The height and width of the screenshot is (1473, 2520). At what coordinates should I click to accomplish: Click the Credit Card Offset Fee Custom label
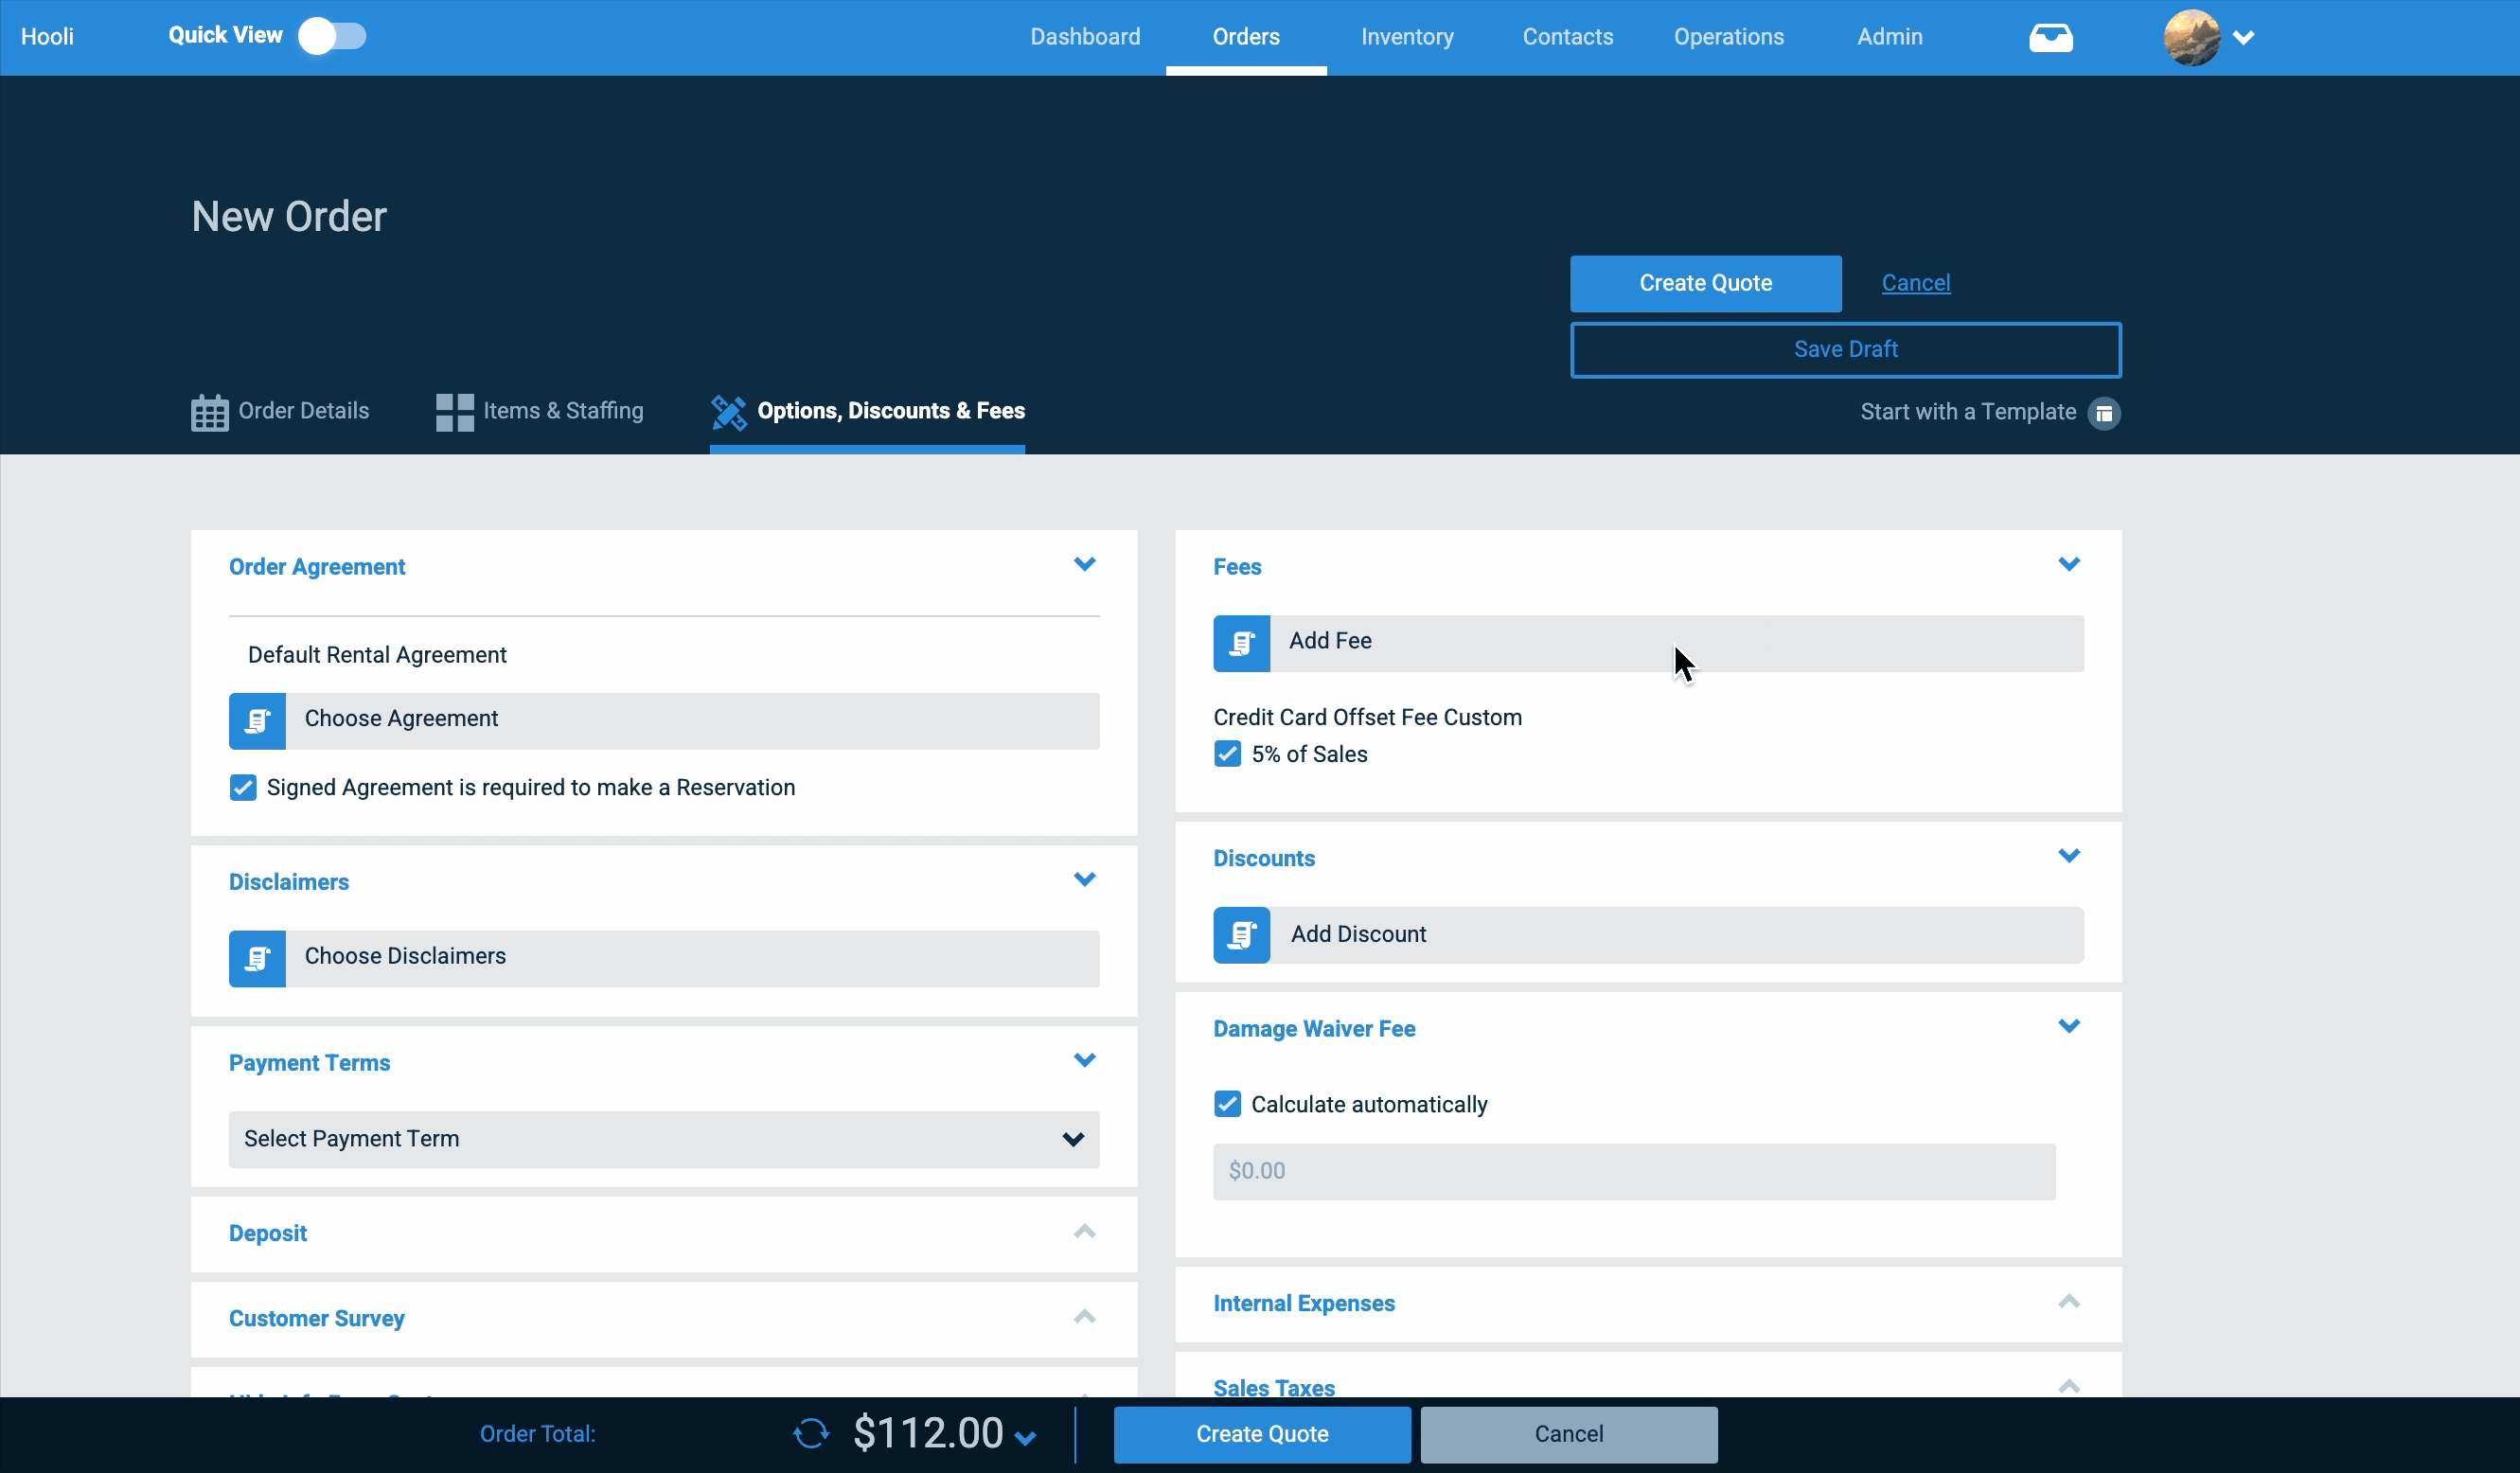1367,718
